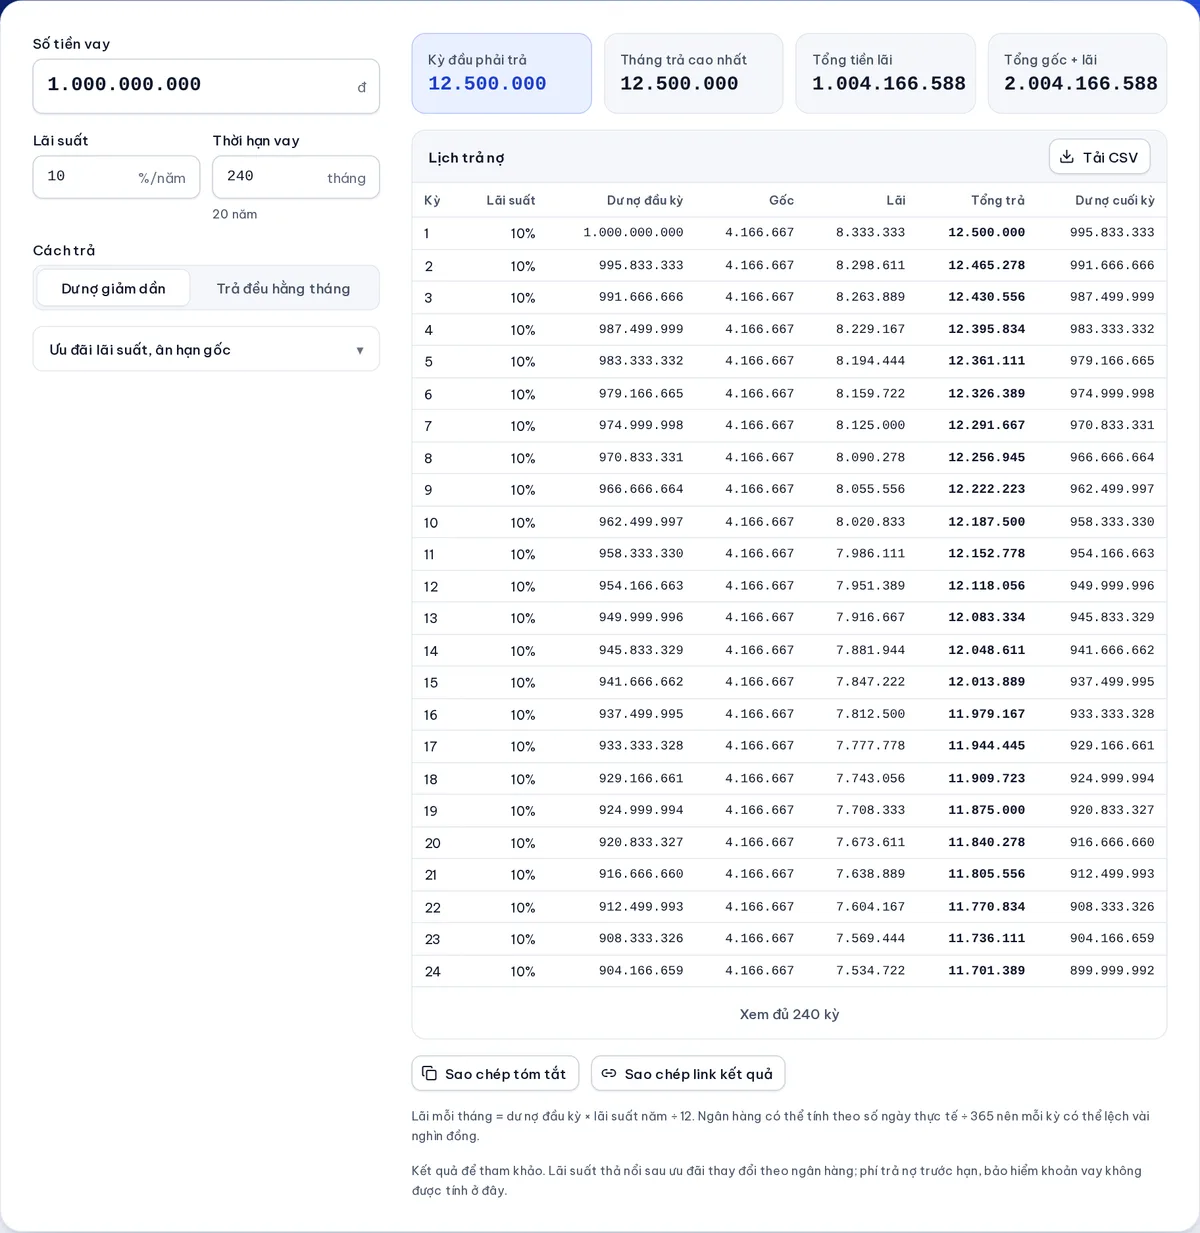Click the Kỳ column header

pyautogui.click(x=432, y=200)
